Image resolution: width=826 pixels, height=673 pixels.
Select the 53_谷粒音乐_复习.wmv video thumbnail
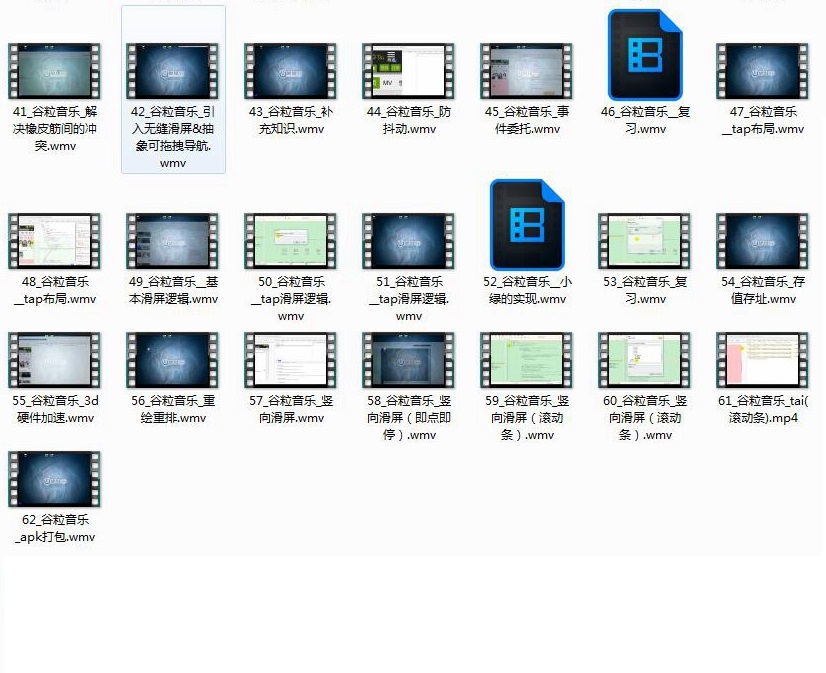pos(644,242)
